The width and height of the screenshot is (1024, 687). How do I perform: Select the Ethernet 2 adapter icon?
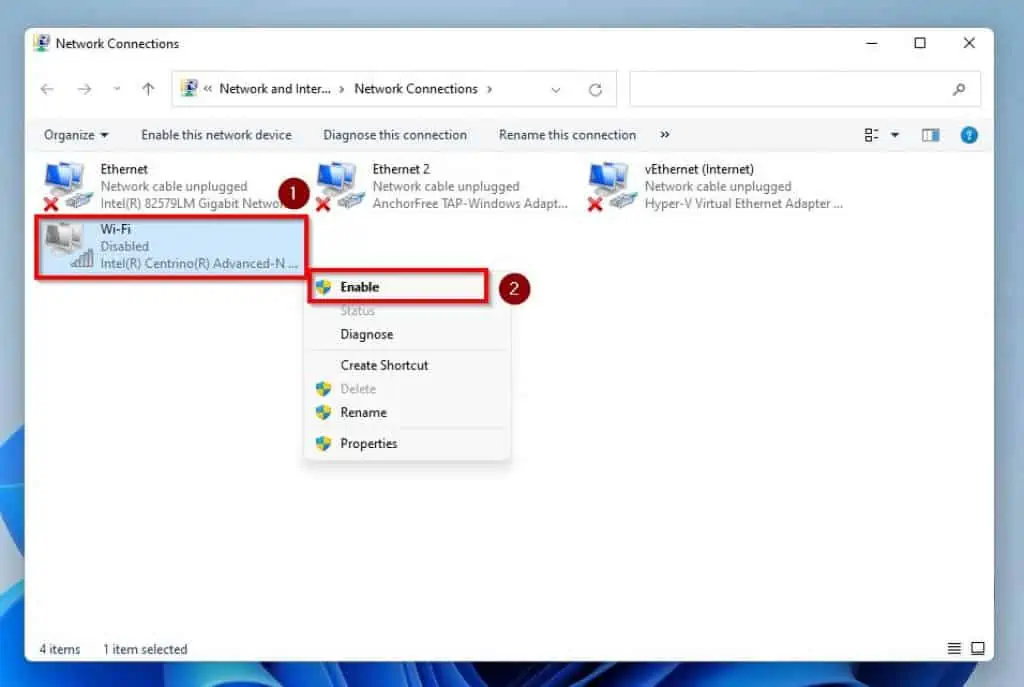(x=337, y=180)
